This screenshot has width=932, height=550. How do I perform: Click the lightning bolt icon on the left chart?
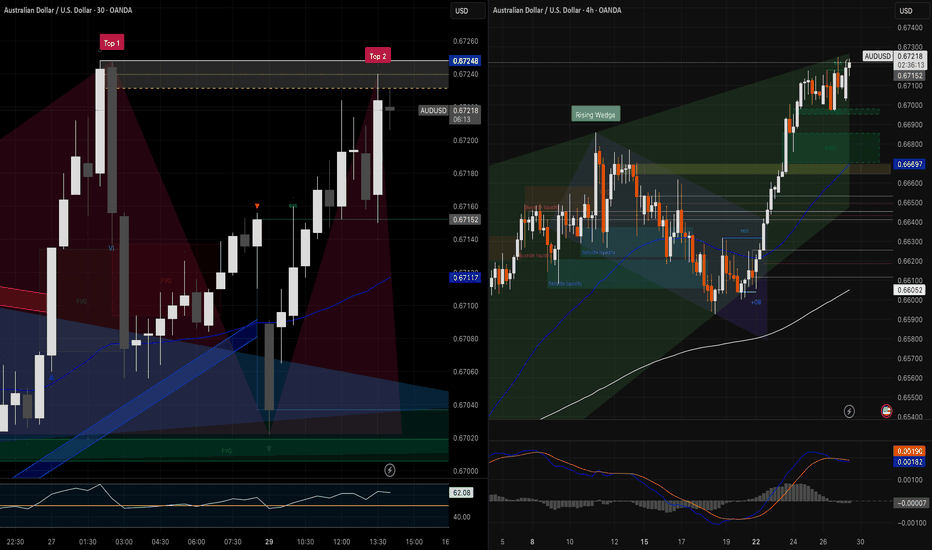click(390, 468)
